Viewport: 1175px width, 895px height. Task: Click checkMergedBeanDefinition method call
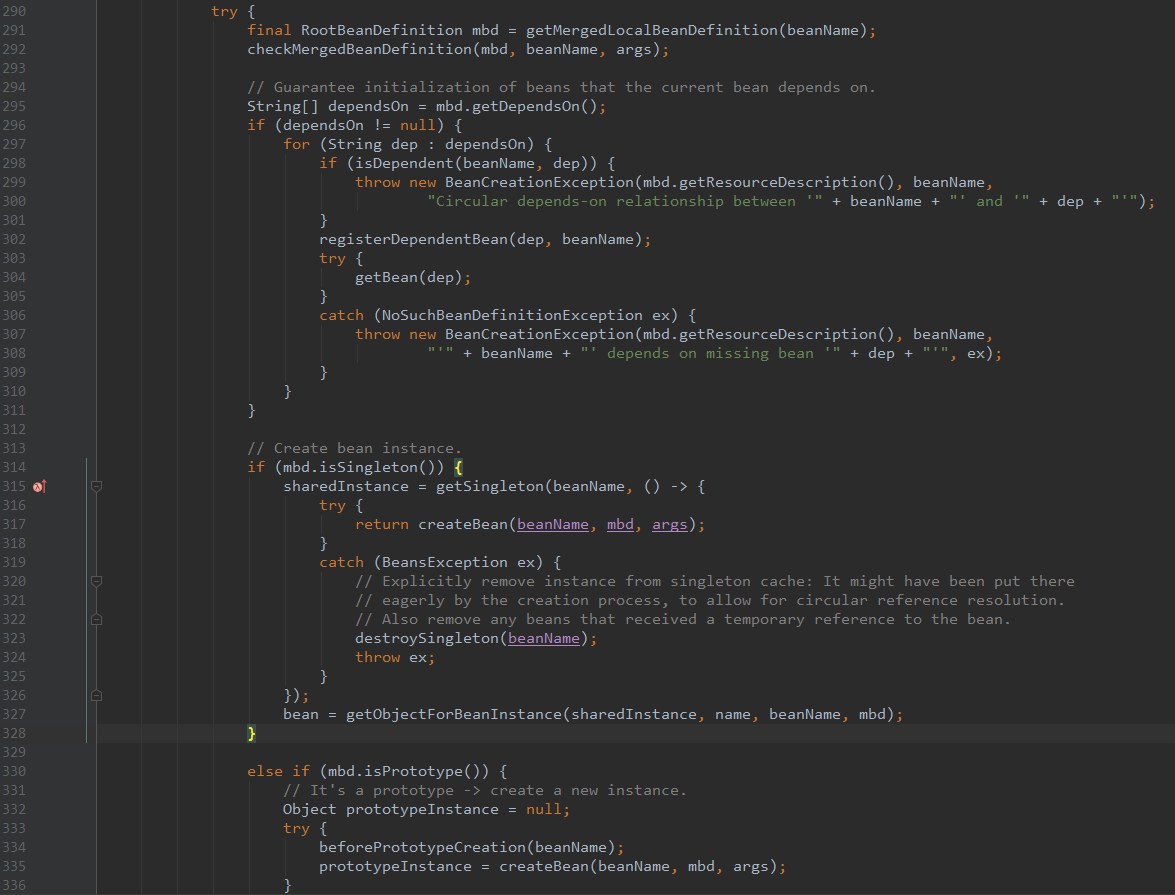point(360,49)
